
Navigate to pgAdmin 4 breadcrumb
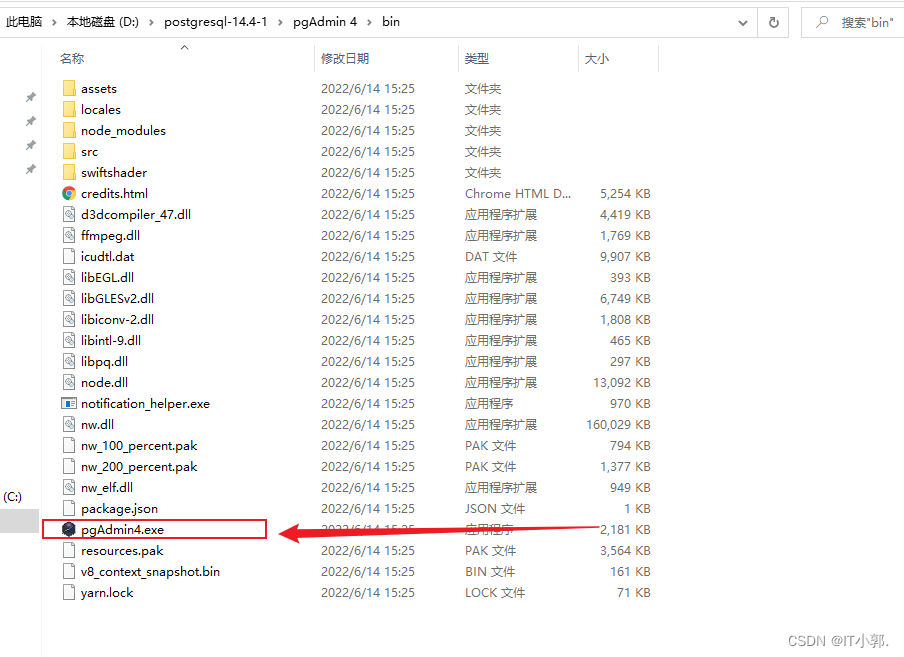point(325,22)
